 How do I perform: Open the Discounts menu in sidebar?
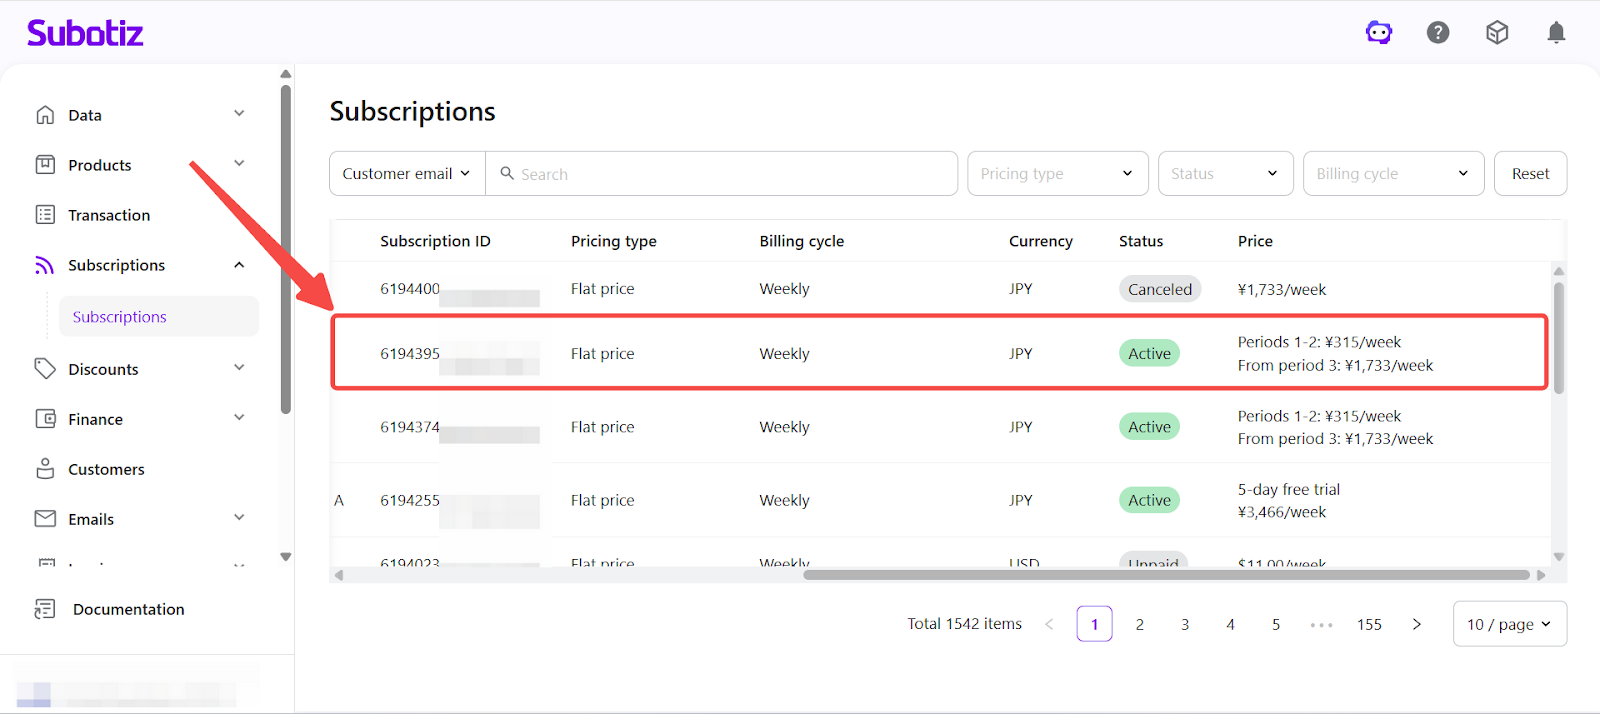click(103, 369)
